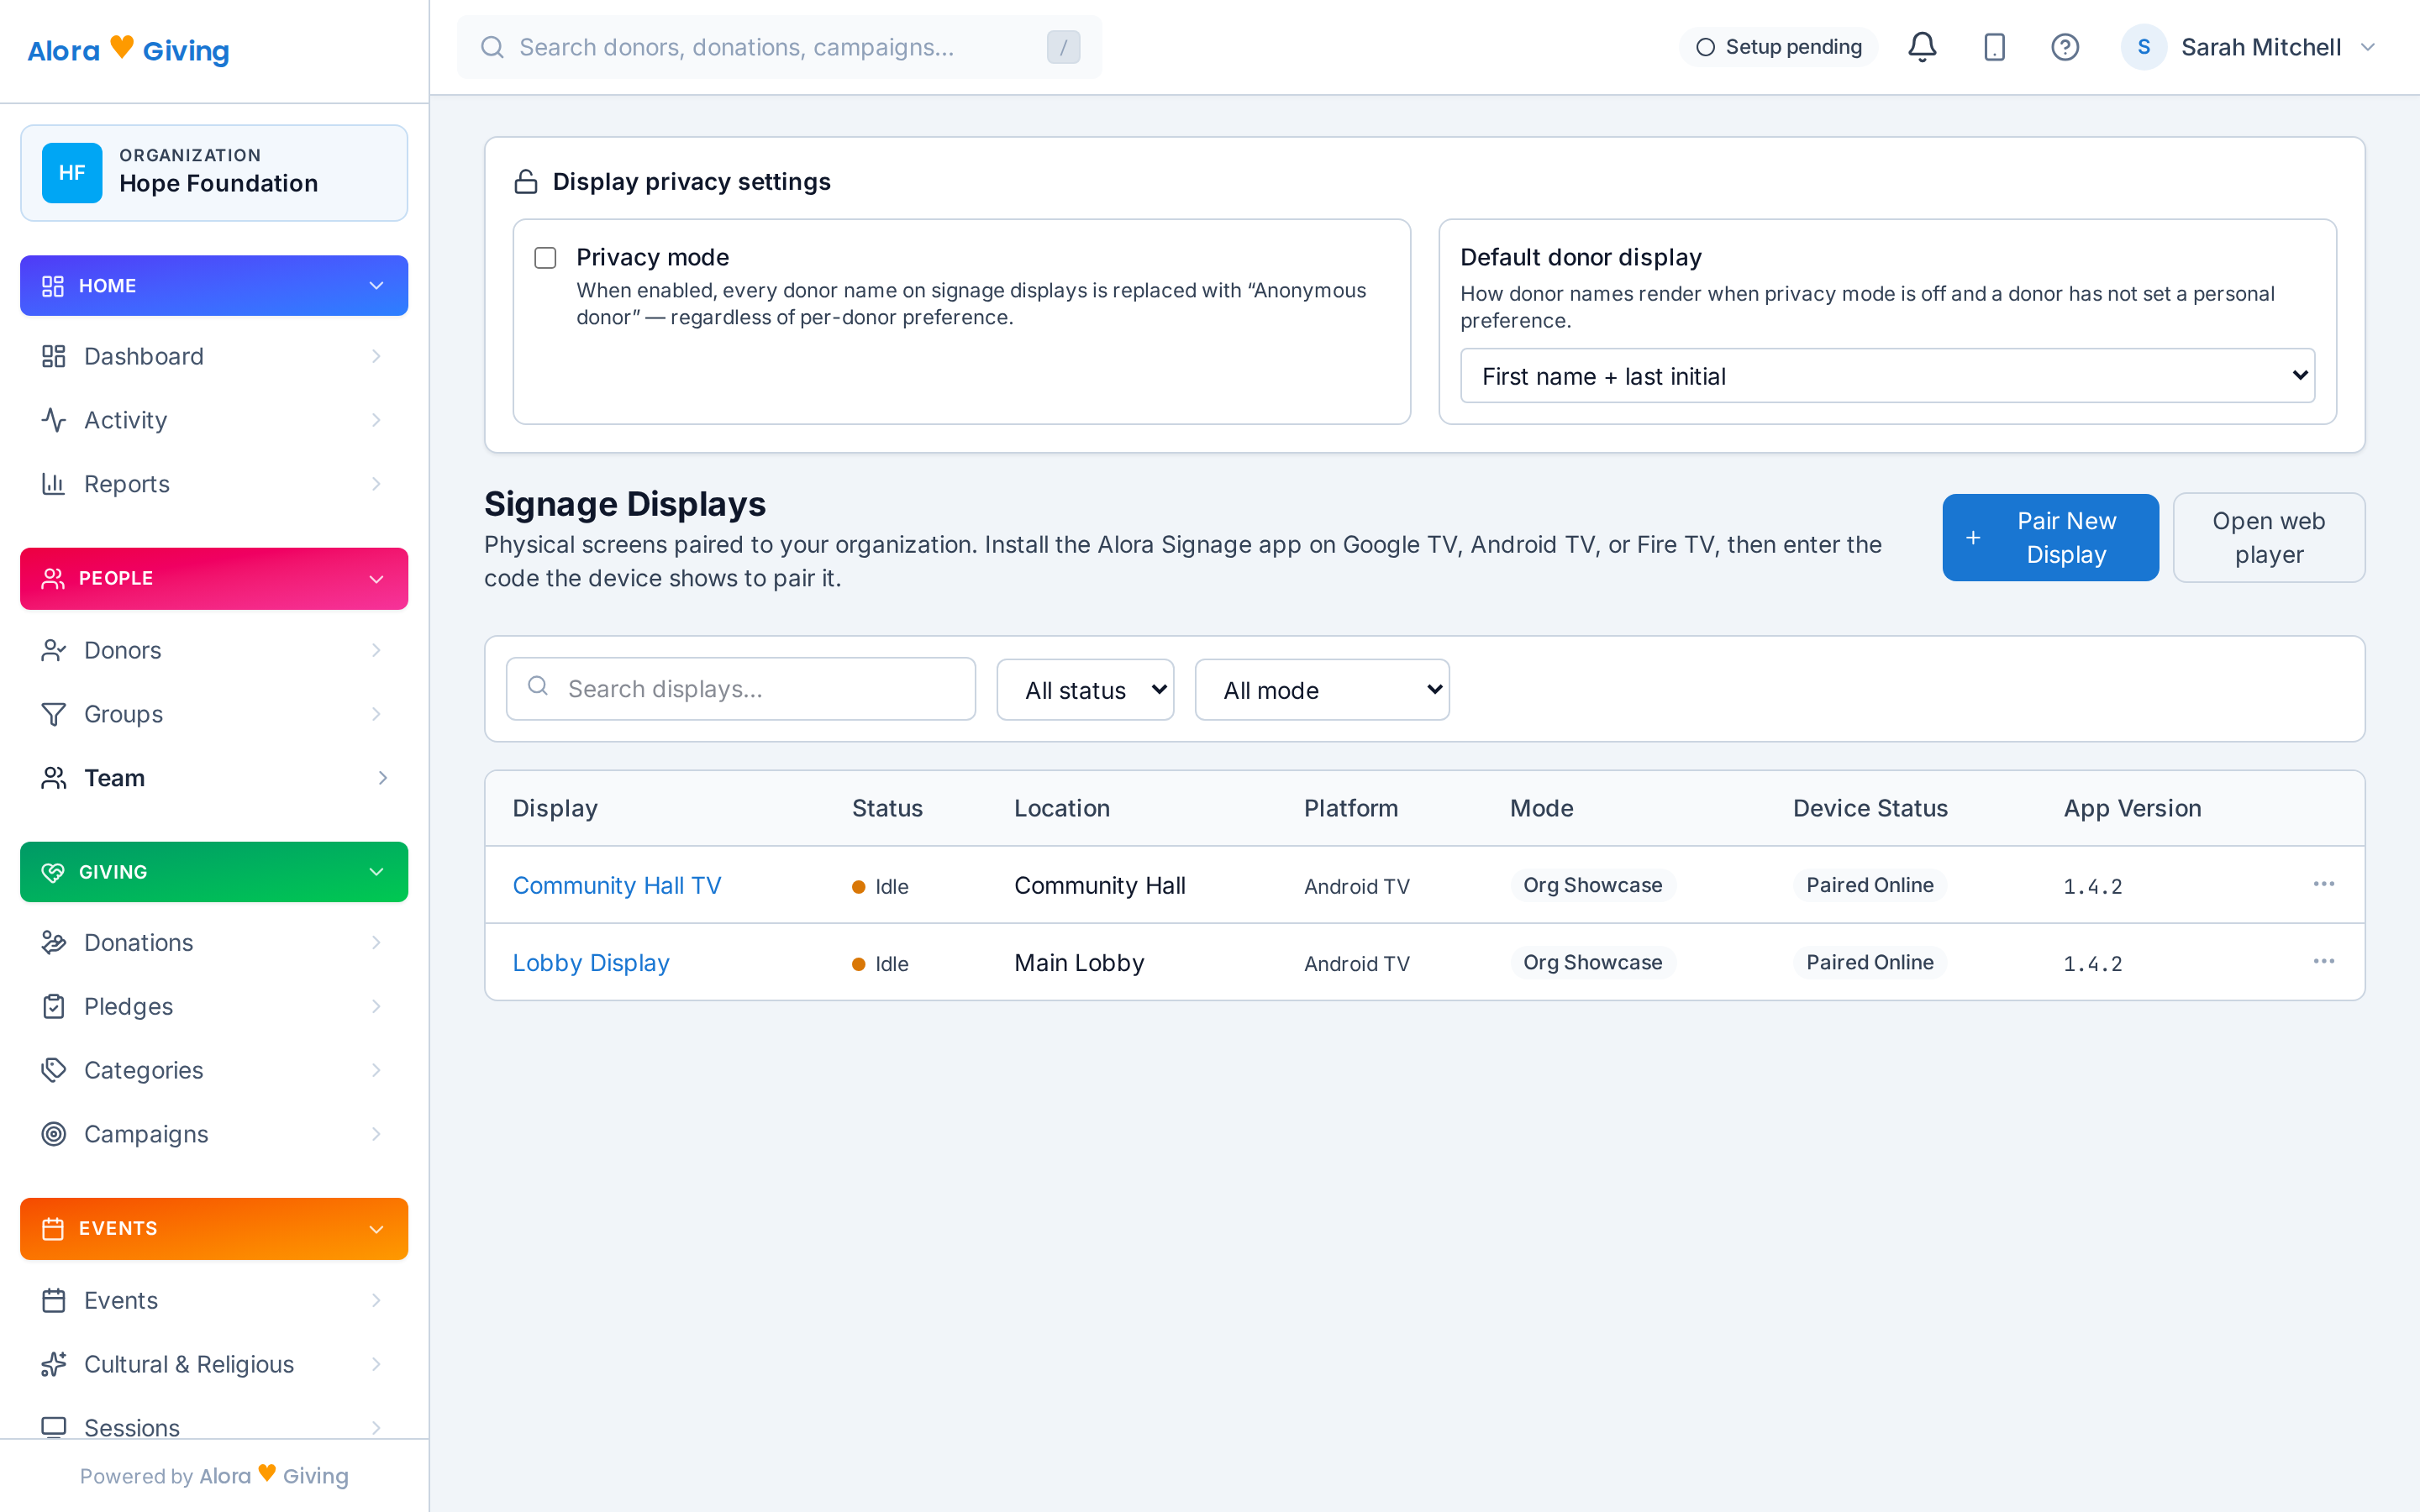Viewport: 2420px width, 1512px height.
Task: Click the Device Status column header
Action: pos(1870,808)
